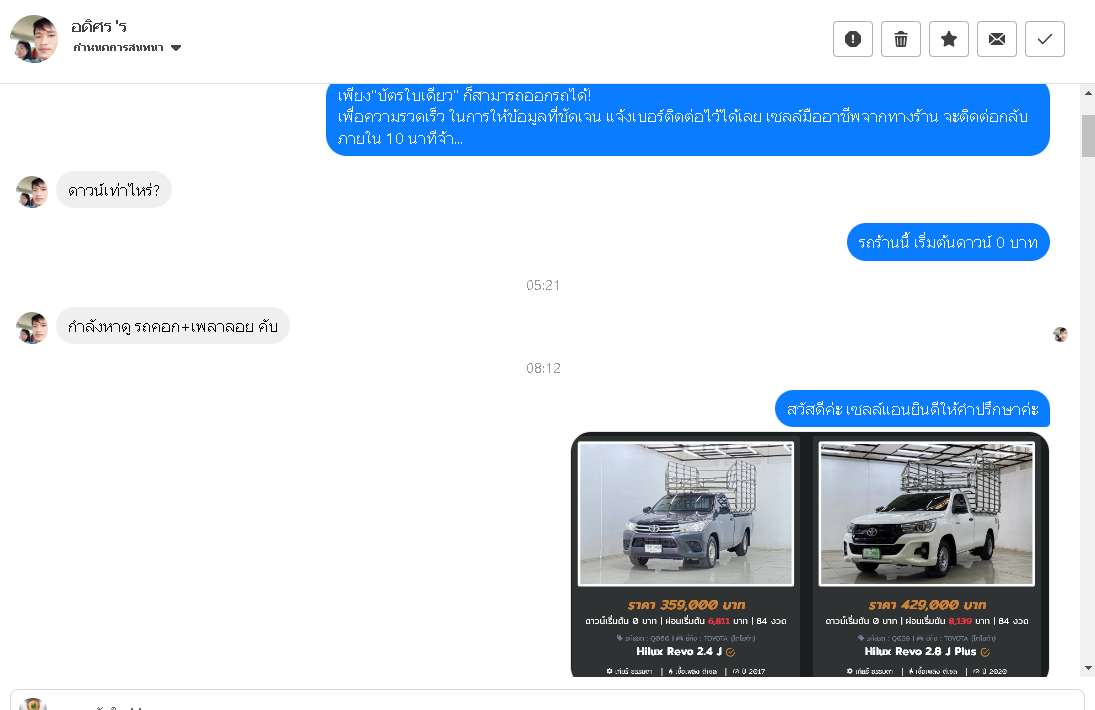The image size is (1095, 710).
Task: Delete conversation using trash icon
Action: tap(901, 39)
